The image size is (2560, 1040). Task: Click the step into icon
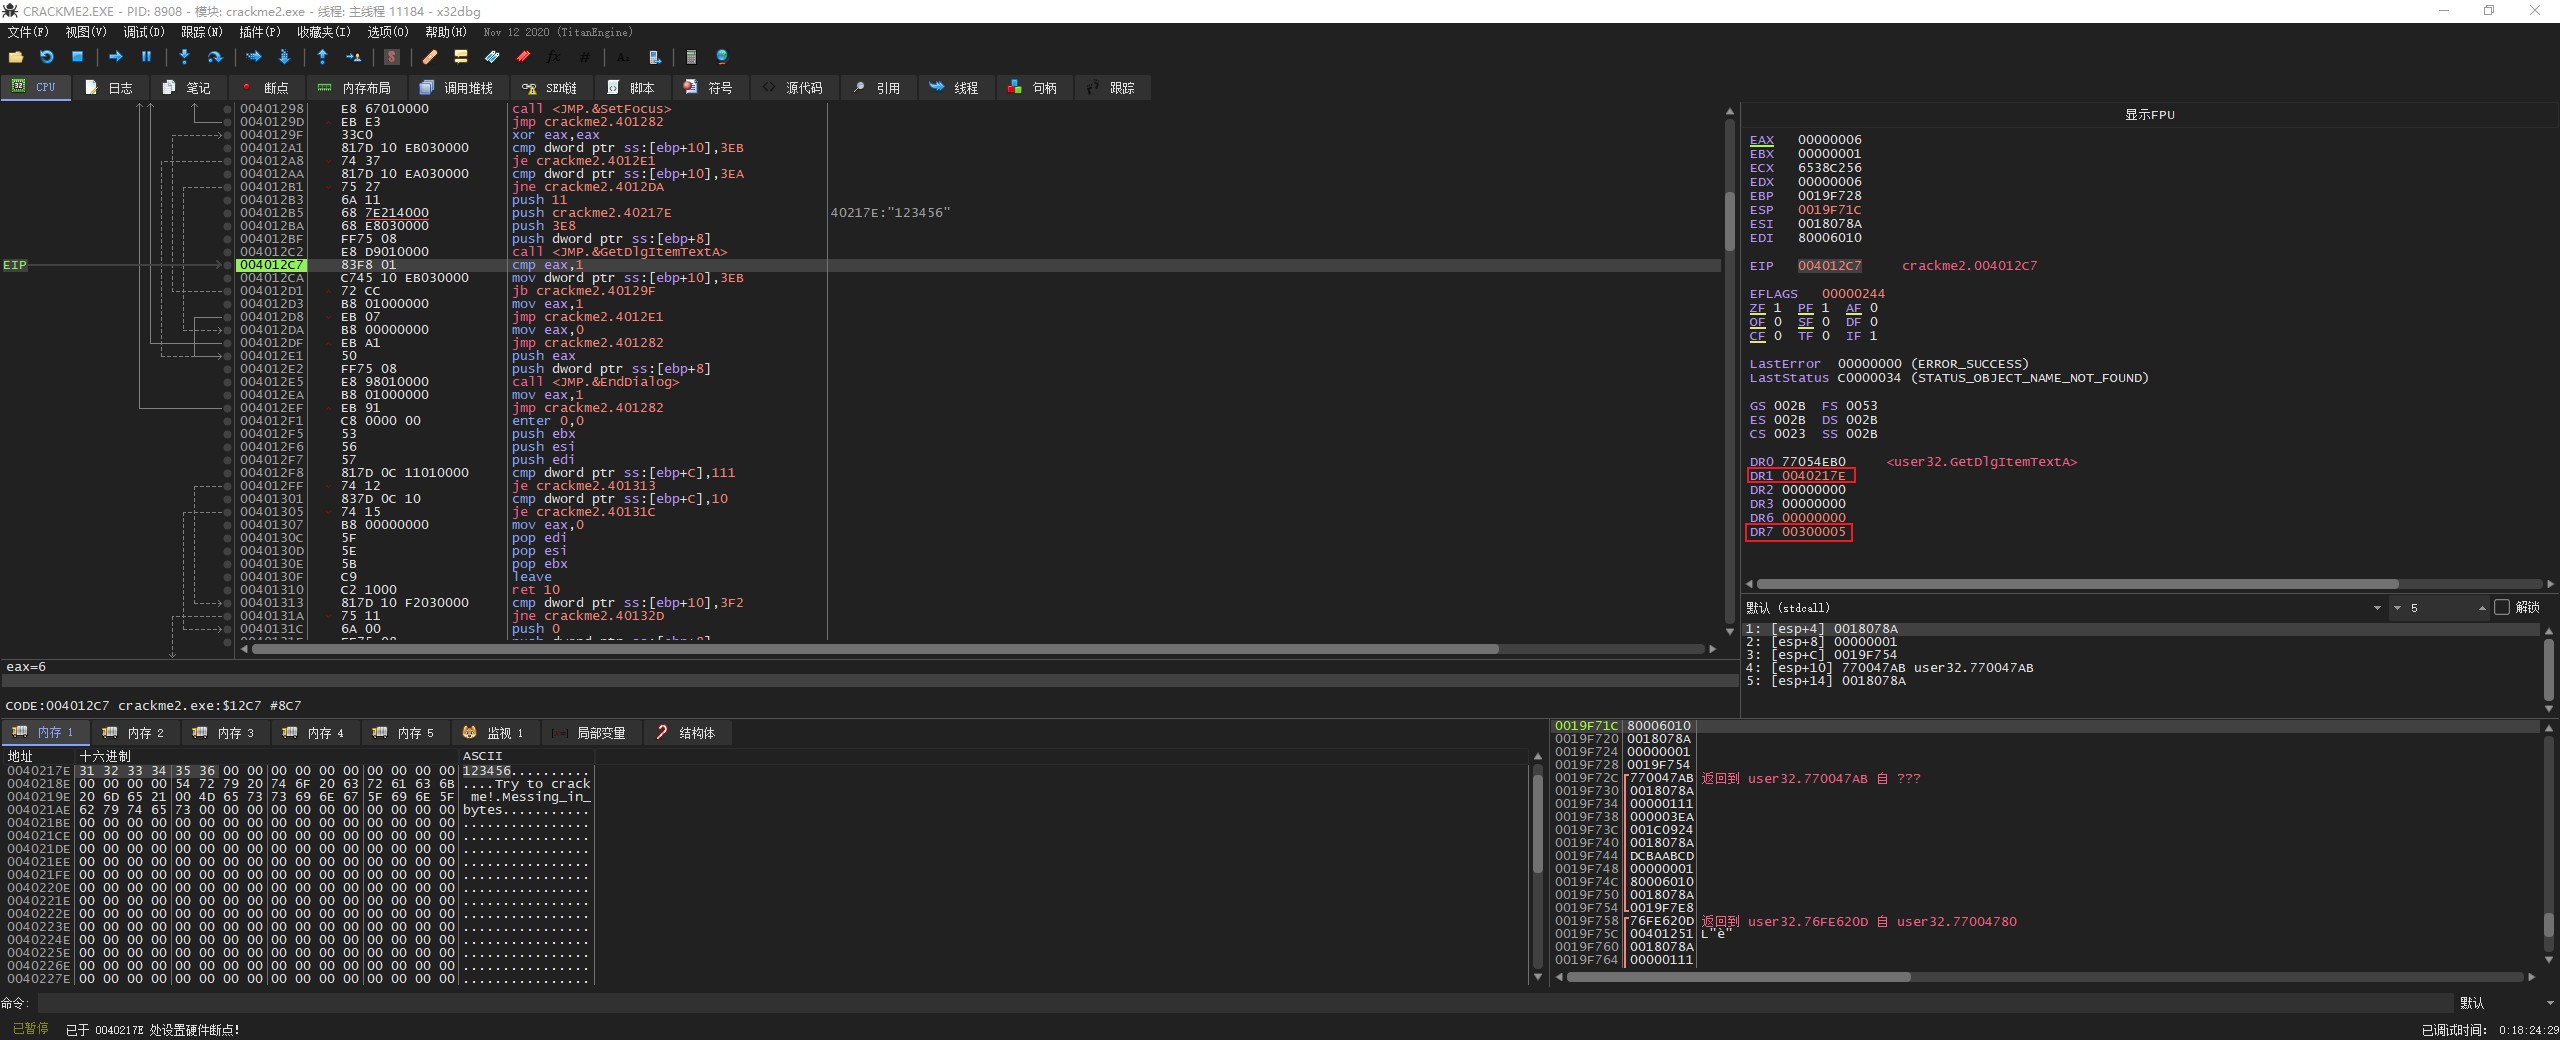point(184,57)
